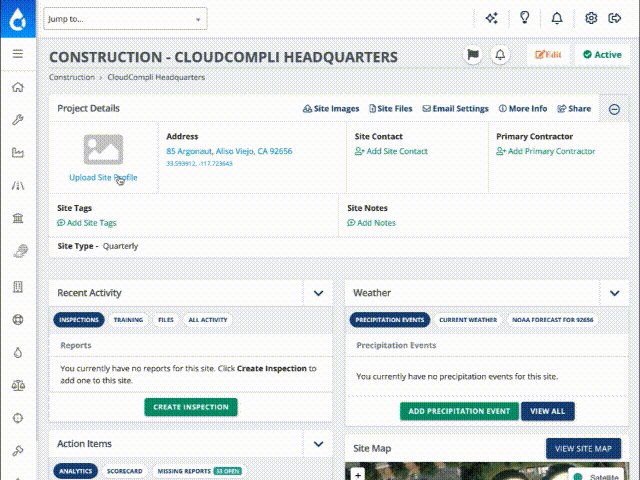Image resolution: width=640 pixels, height=480 pixels.
Task: Select the Scorecard tab
Action: (124, 471)
